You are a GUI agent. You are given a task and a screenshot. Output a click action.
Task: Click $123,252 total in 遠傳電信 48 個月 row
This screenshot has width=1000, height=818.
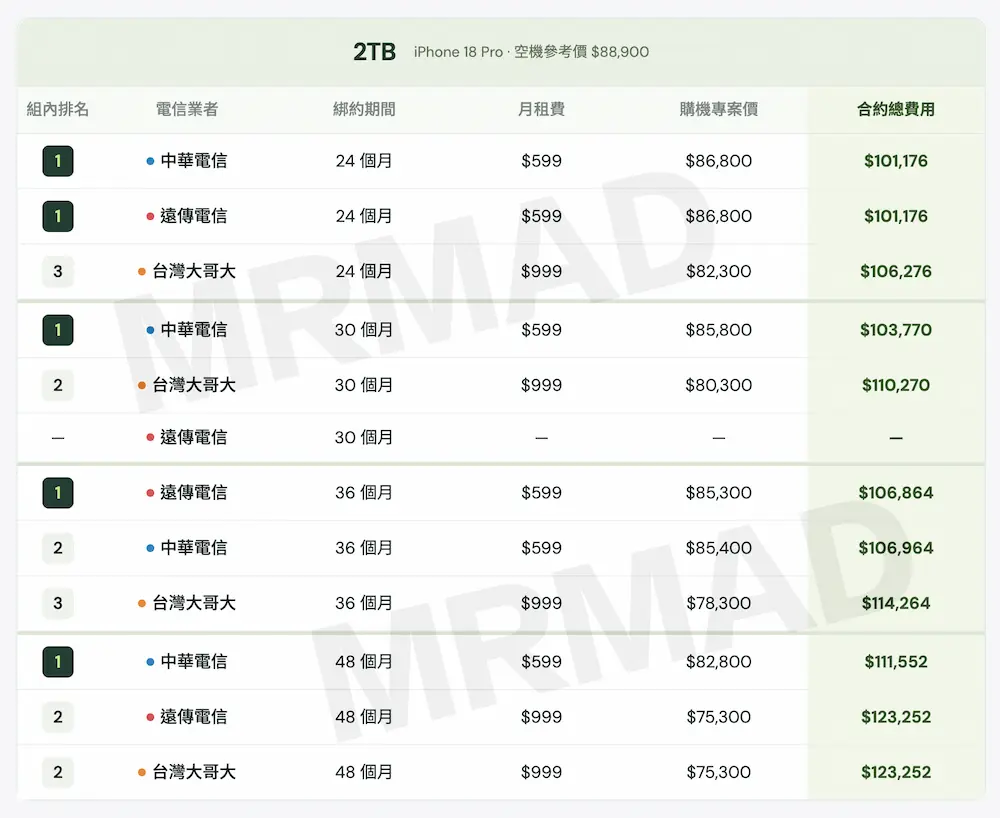(896, 717)
